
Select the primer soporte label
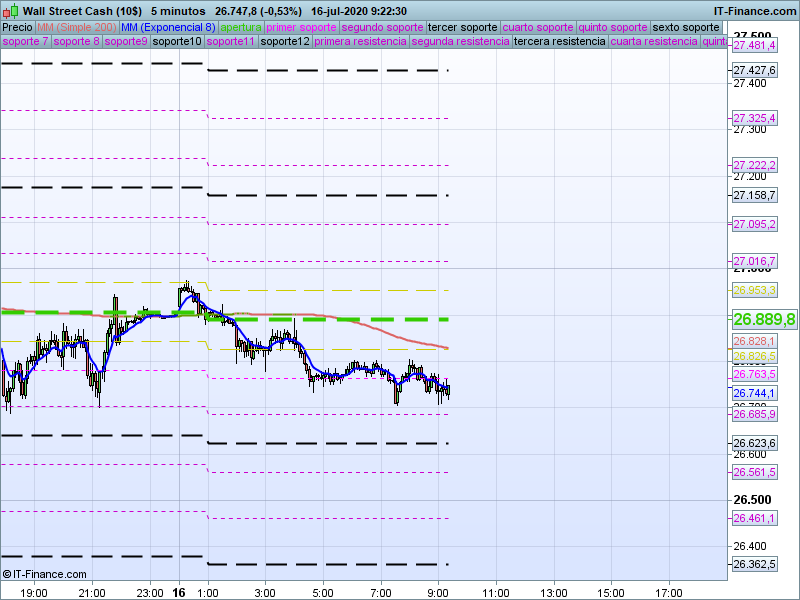[302, 27]
